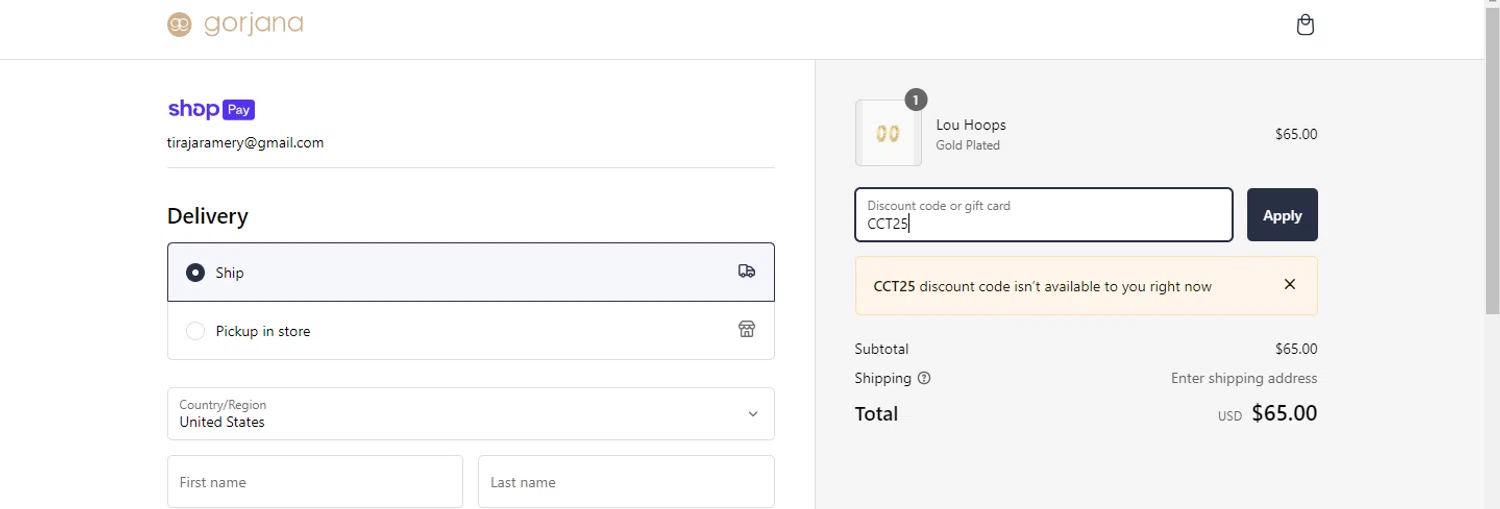Click the Delivery heading
The width and height of the screenshot is (1500, 509).
tap(207, 216)
